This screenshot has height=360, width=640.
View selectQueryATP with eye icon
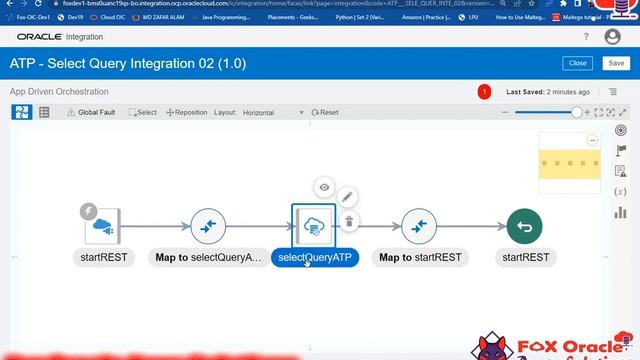pyautogui.click(x=324, y=187)
